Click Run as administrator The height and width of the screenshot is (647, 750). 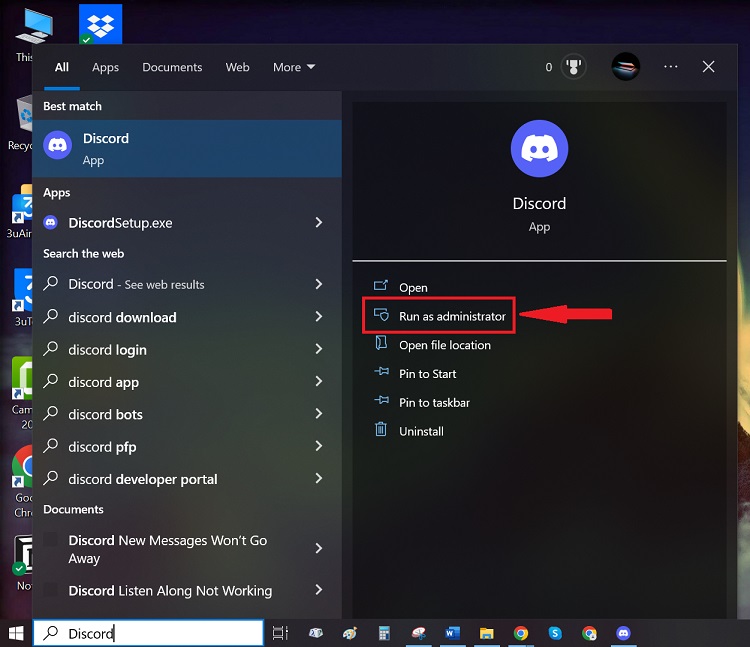point(452,317)
